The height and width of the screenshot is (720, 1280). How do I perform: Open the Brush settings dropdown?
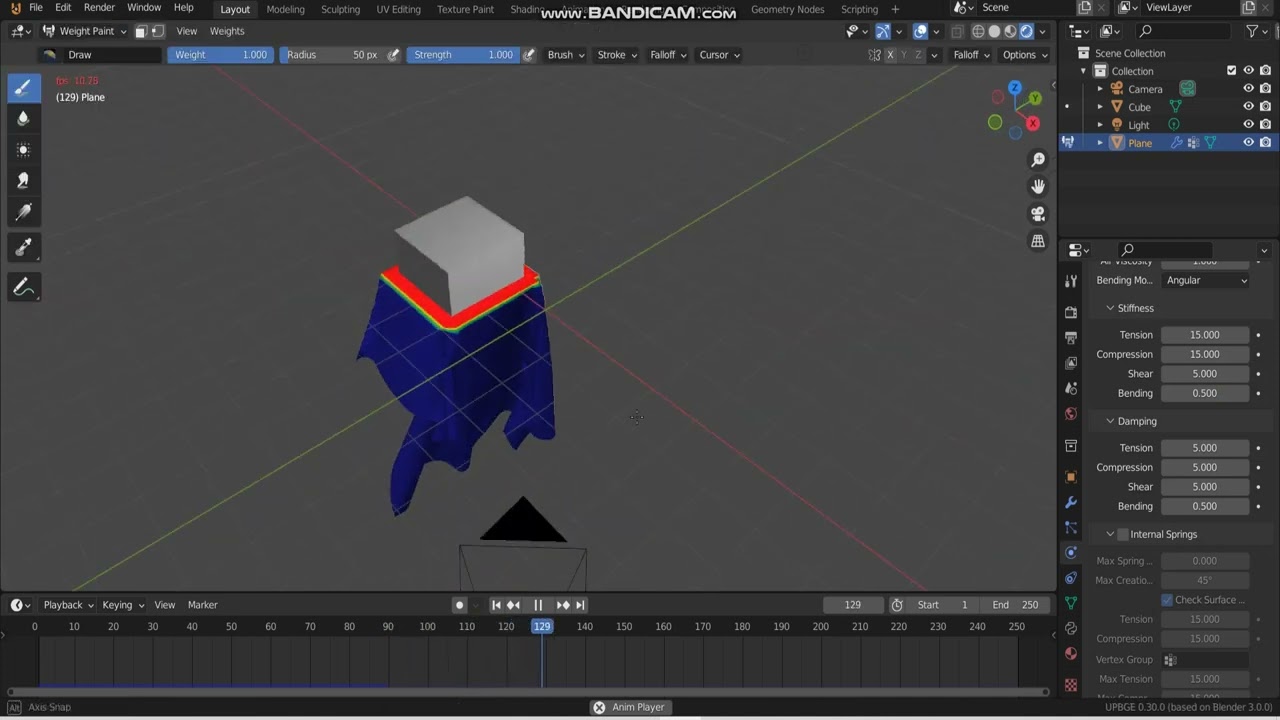(566, 55)
